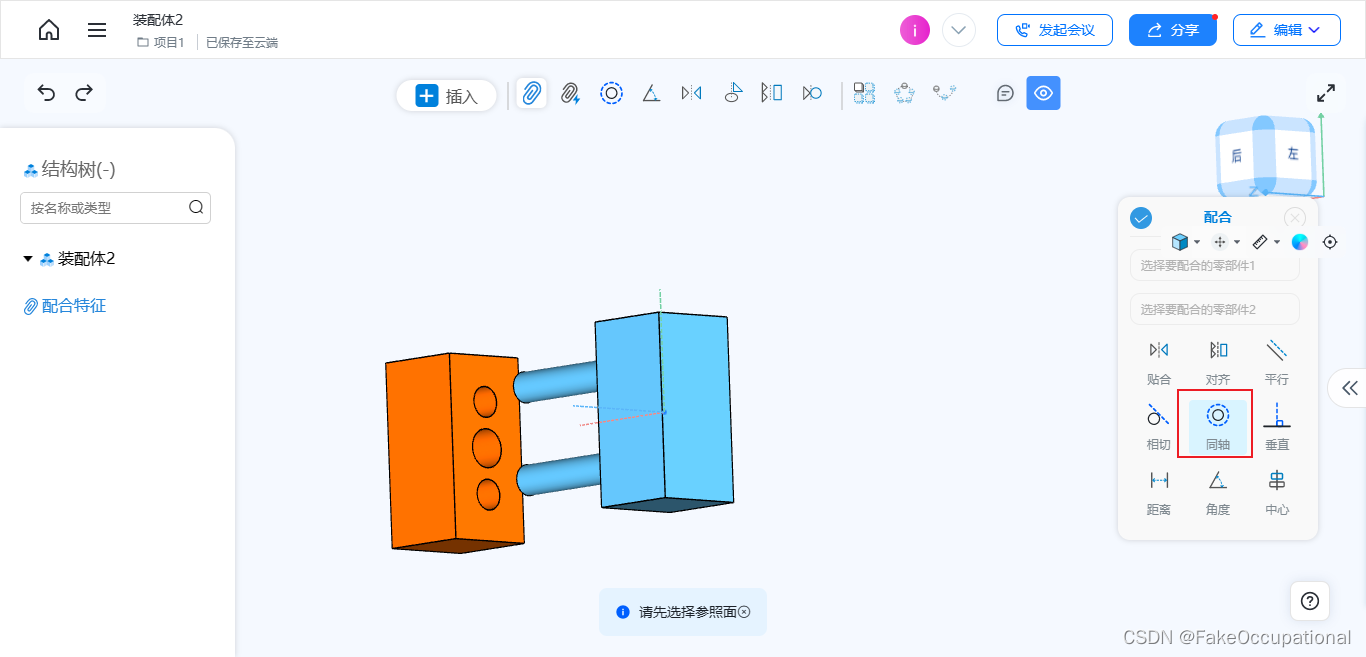
Task: Collapse the 装配体2 tree node
Action: [28, 259]
